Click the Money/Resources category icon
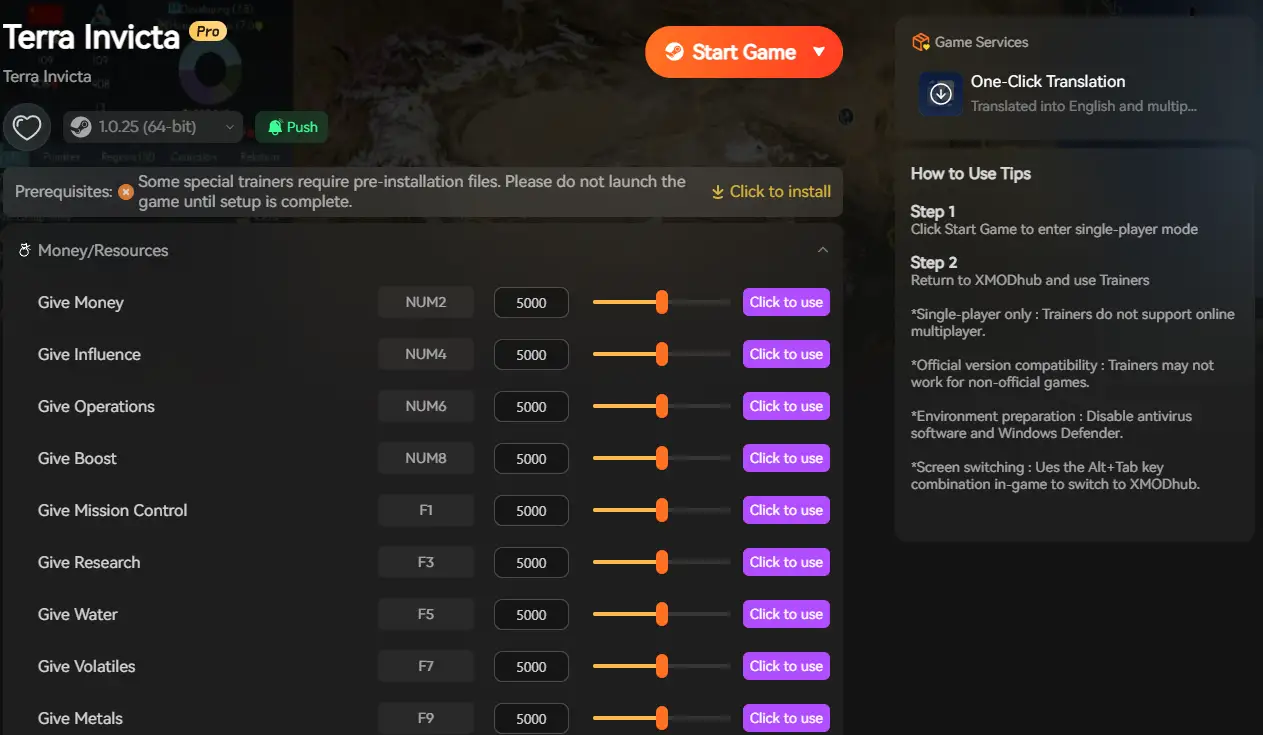This screenshot has width=1263, height=735. point(25,251)
